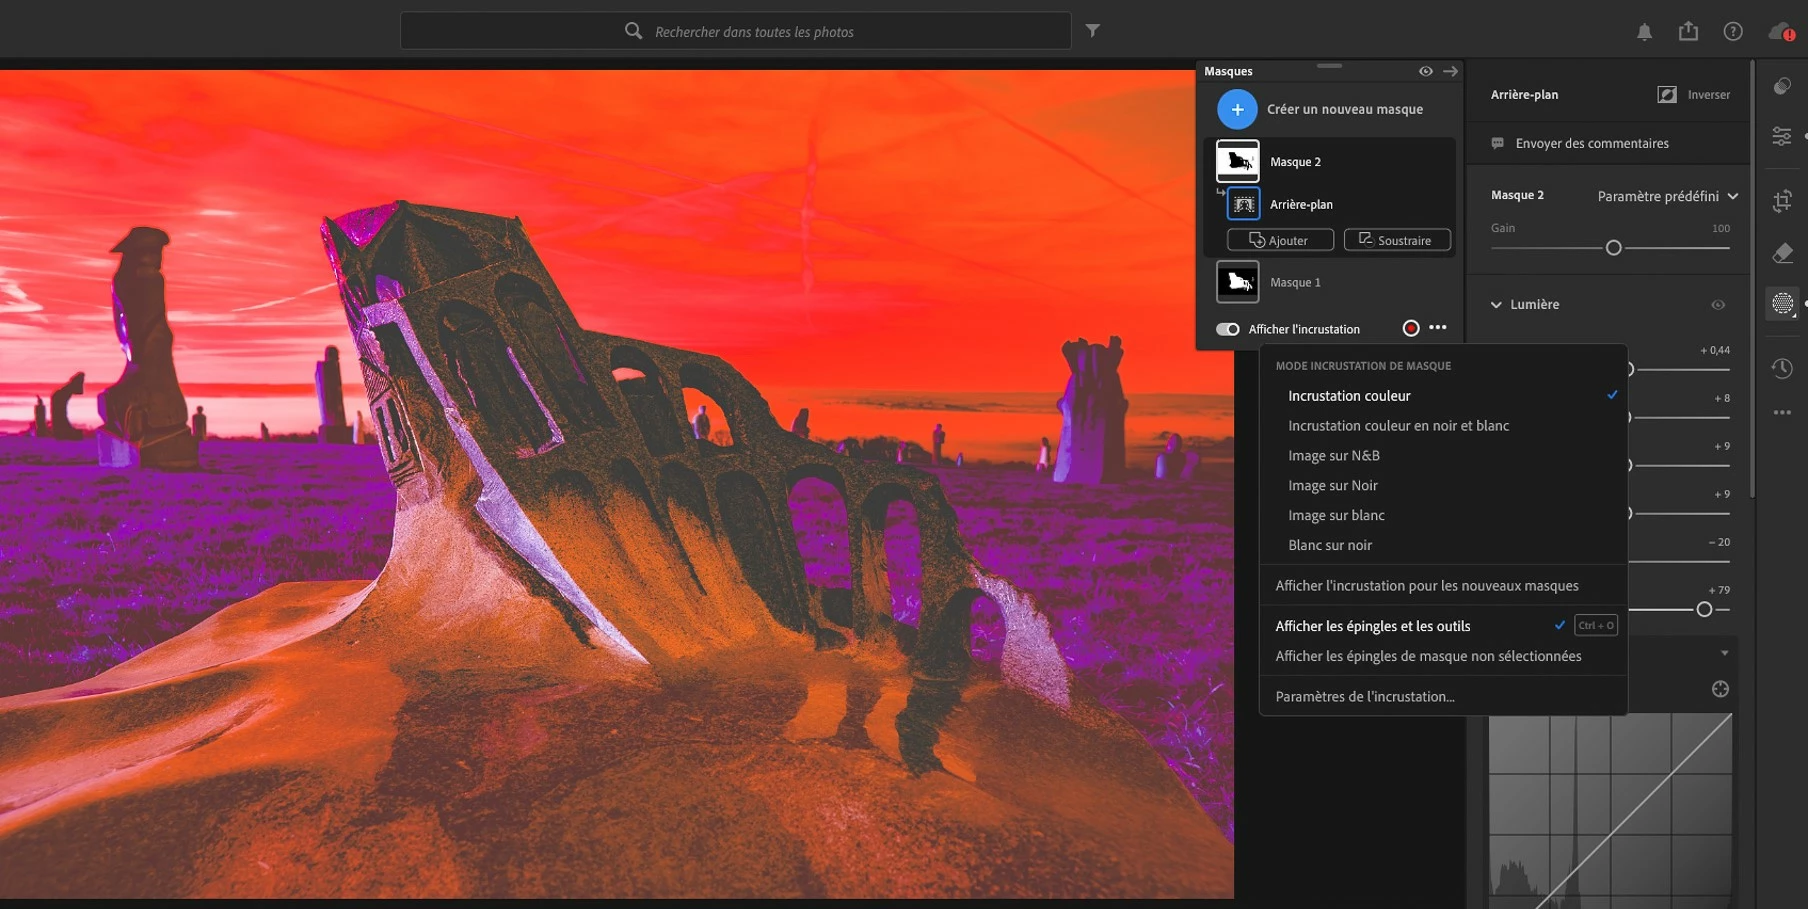Select the Masking tool in the sidebar

1782,303
